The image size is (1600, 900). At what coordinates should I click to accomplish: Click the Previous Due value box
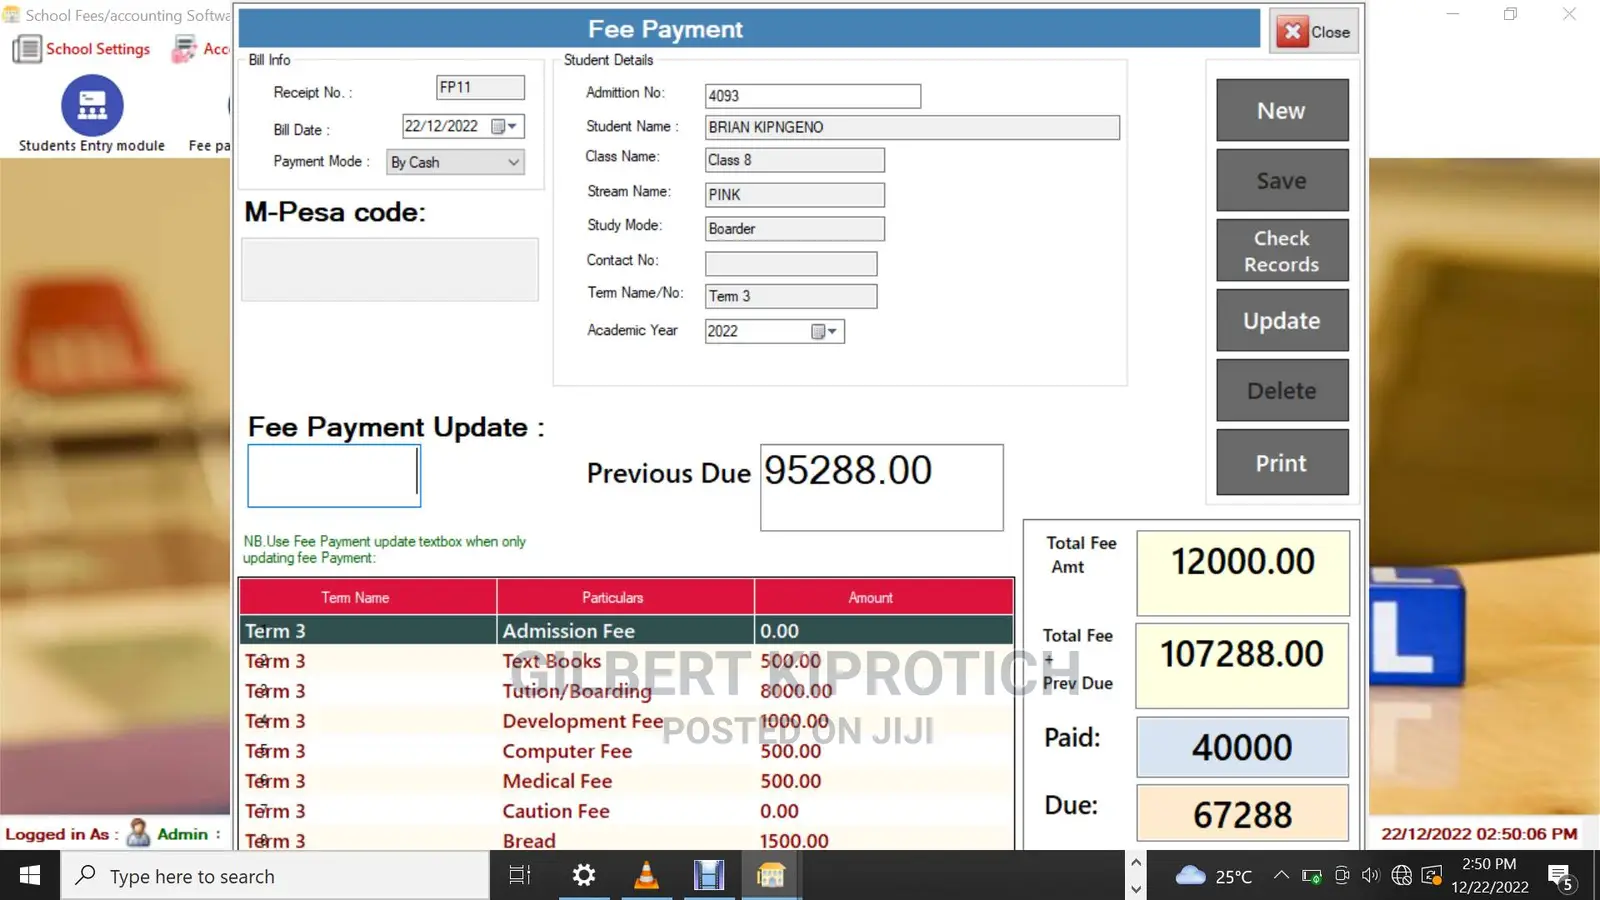coord(882,487)
